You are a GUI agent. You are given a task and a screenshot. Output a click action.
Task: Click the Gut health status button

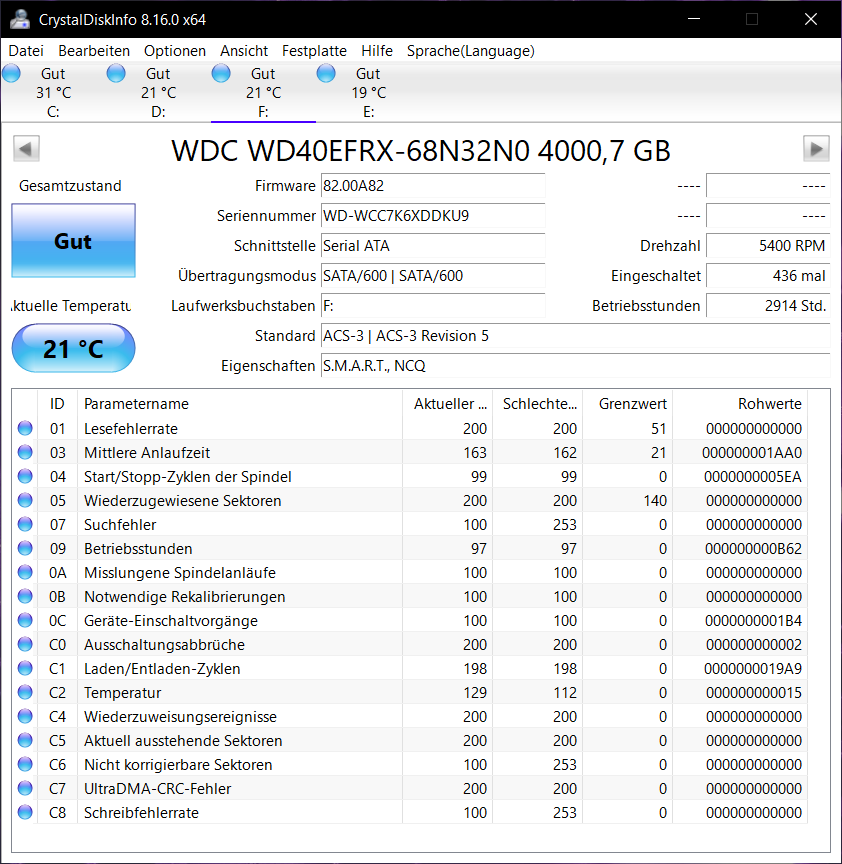click(73, 241)
